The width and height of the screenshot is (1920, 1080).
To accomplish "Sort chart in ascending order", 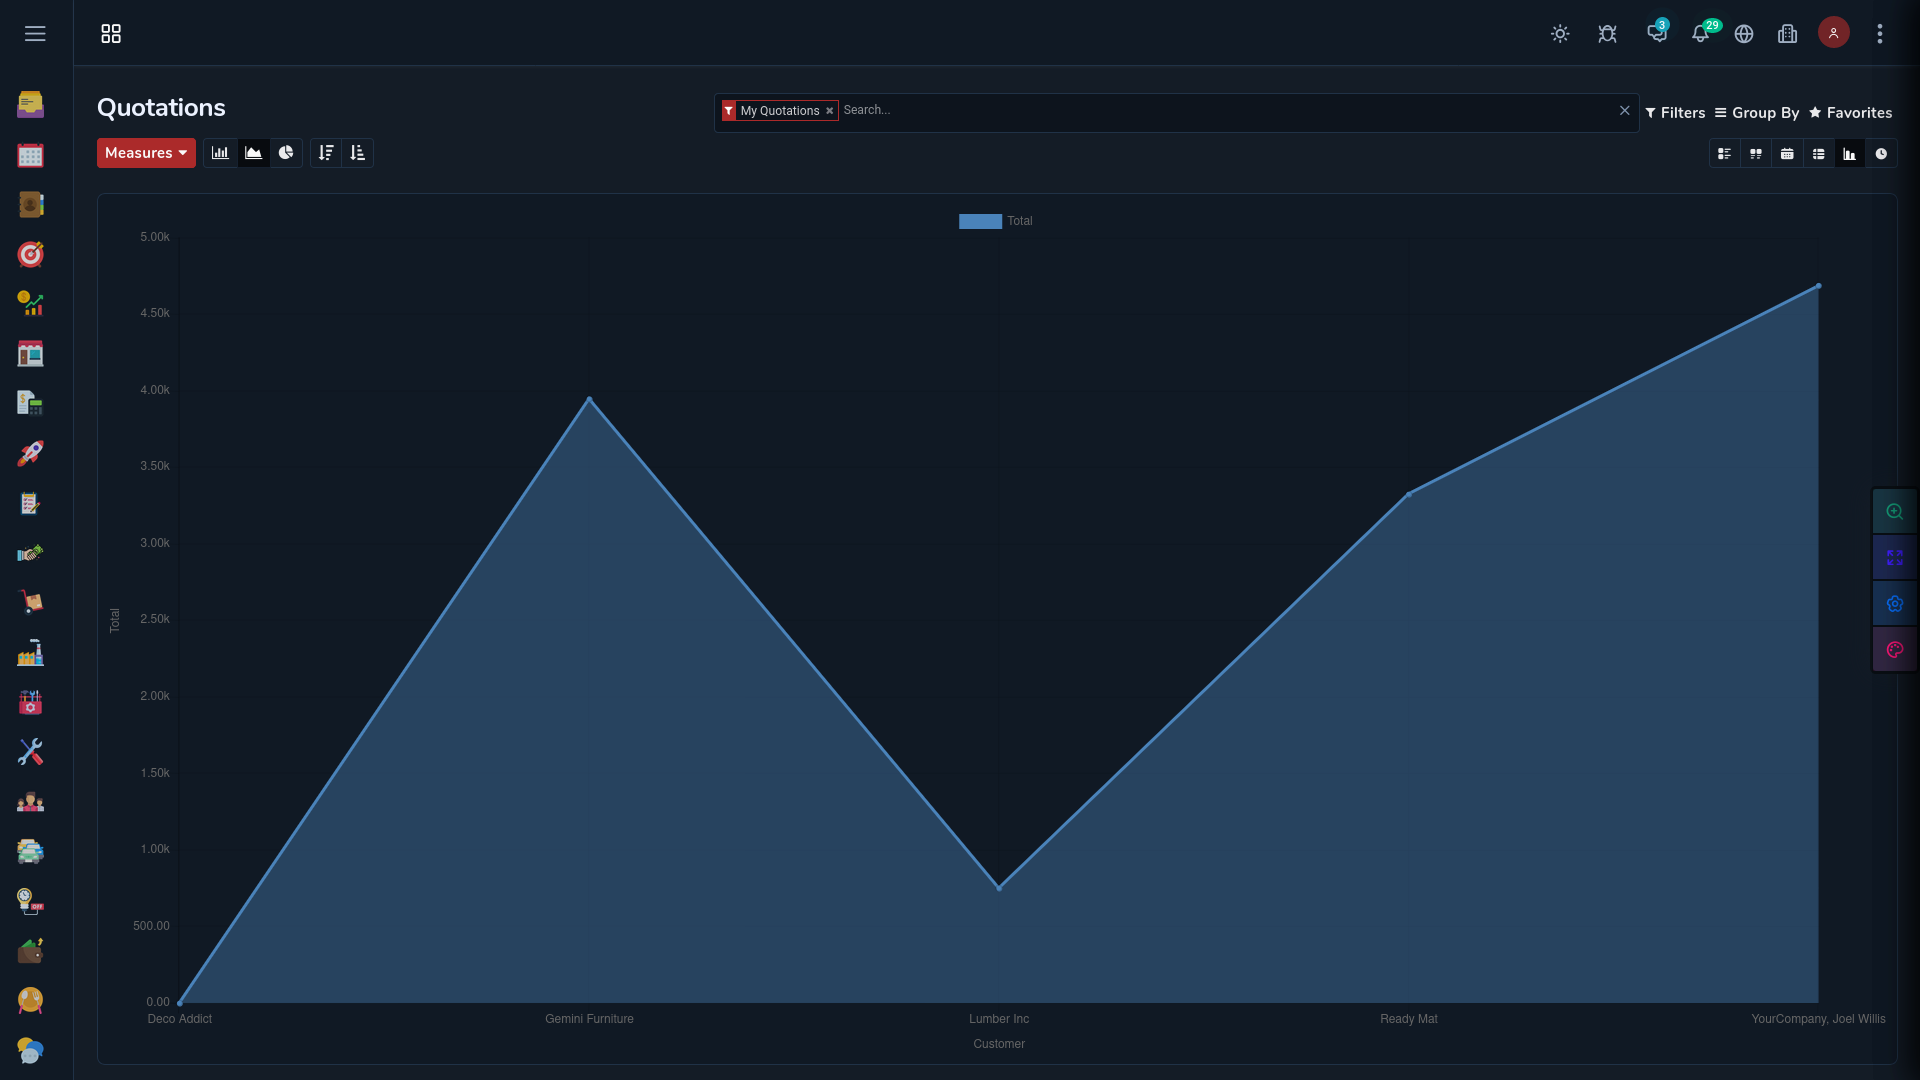I will pyautogui.click(x=357, y=153).
